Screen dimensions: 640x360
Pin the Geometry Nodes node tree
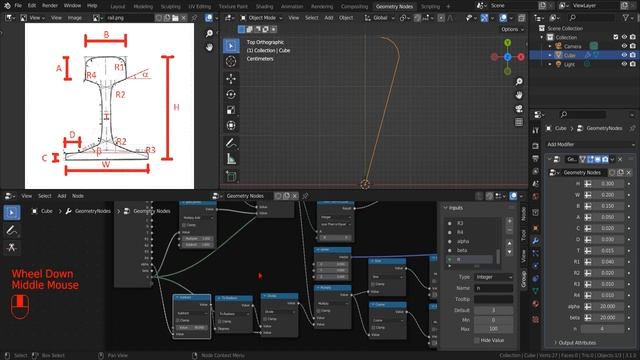coord(305,196)
